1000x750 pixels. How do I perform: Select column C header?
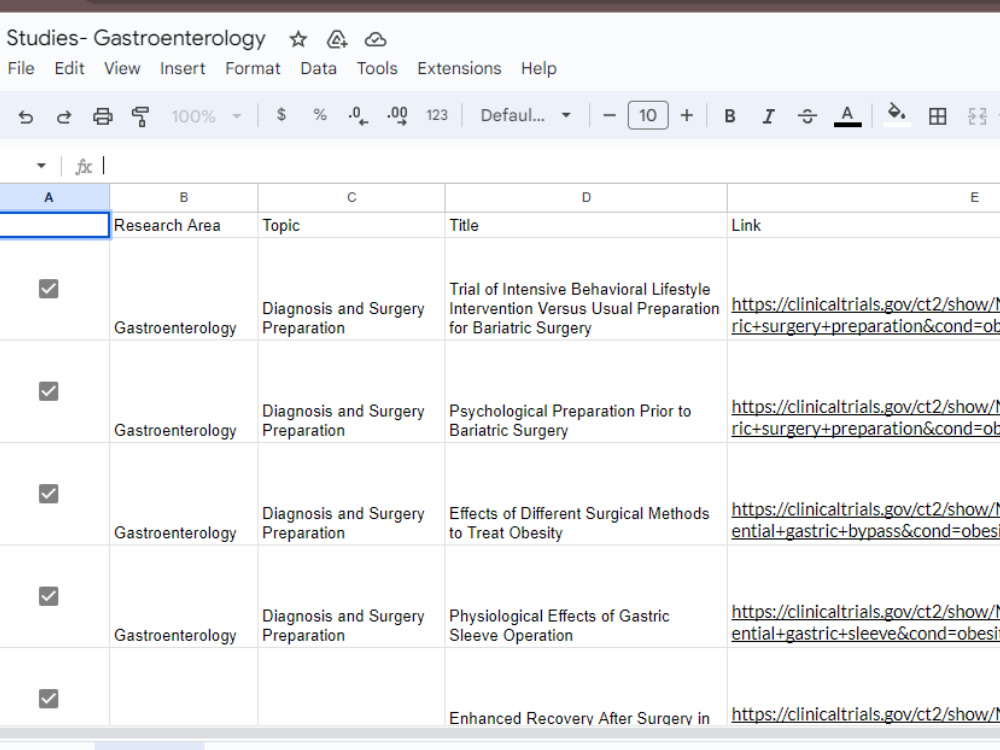click(351, 198)
